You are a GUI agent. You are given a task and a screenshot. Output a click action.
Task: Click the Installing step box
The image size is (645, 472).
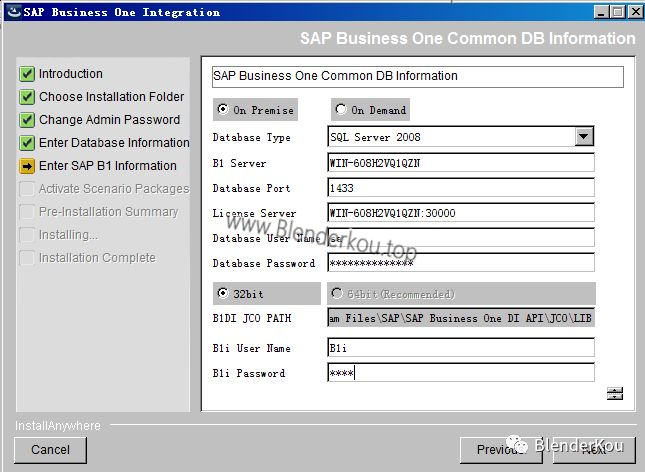click(x=27, y=235)
